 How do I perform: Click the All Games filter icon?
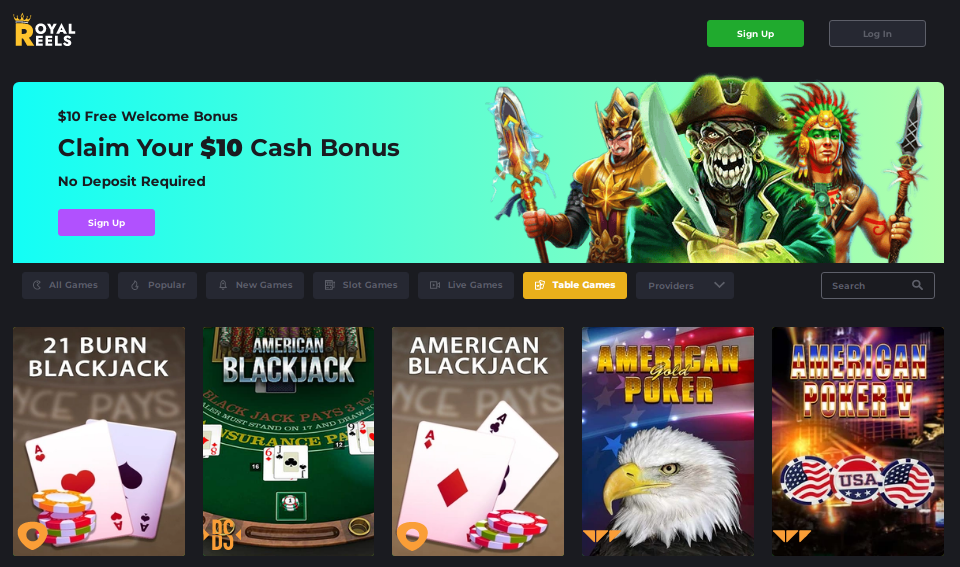(37, 285)
